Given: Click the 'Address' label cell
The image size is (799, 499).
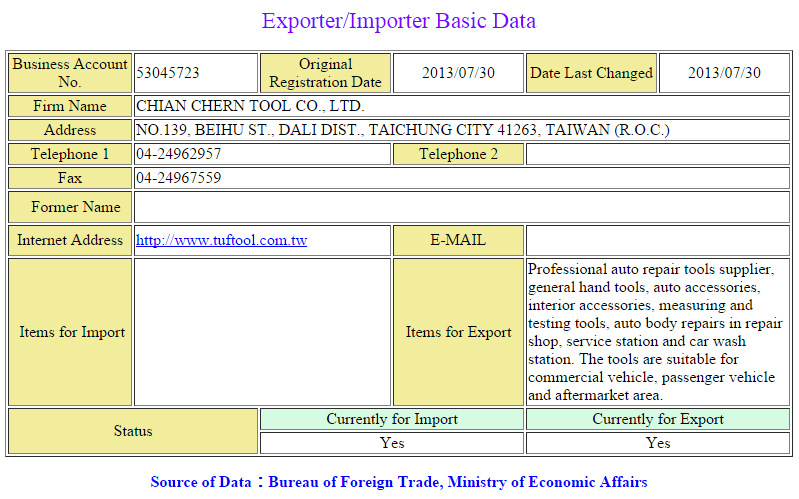Looking at the screenshot, I should (70, 130).
